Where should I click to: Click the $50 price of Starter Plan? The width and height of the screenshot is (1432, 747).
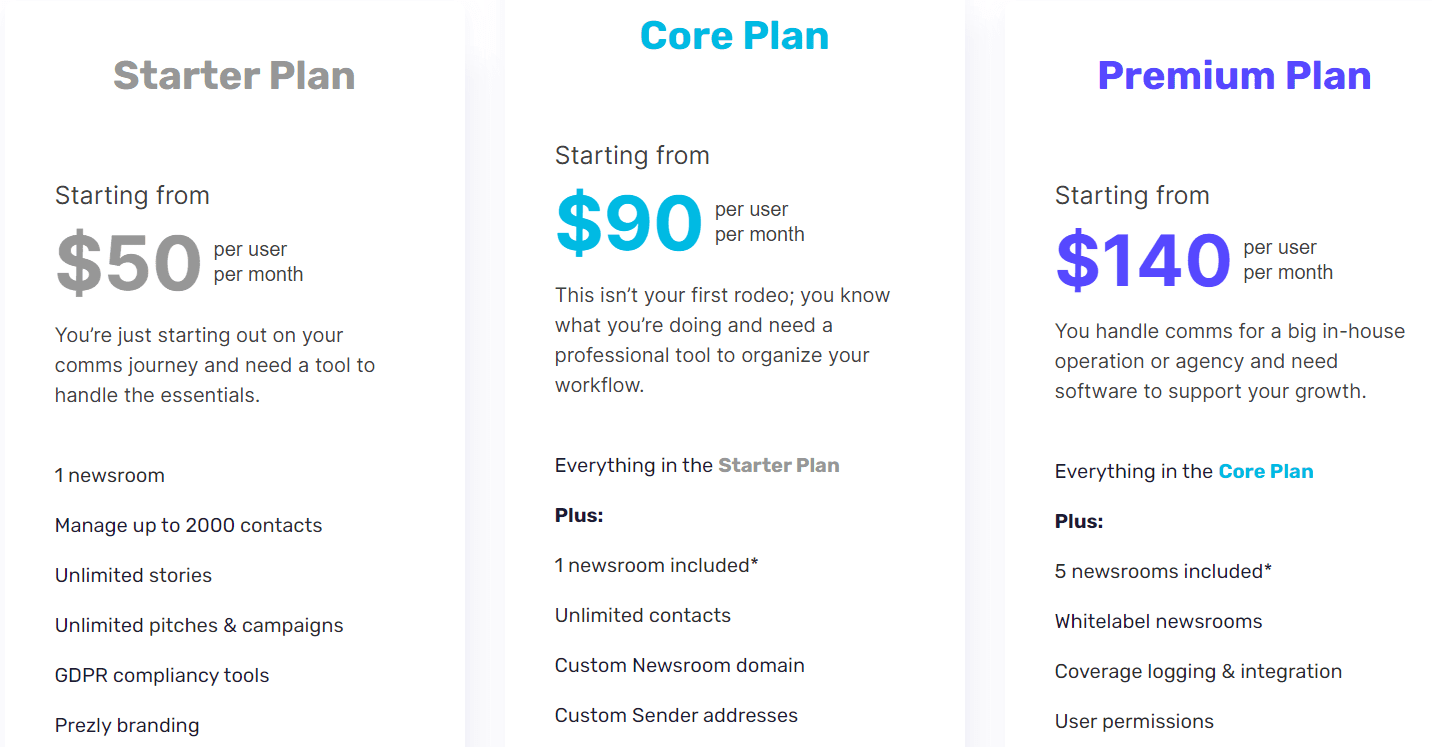[129, 264]
